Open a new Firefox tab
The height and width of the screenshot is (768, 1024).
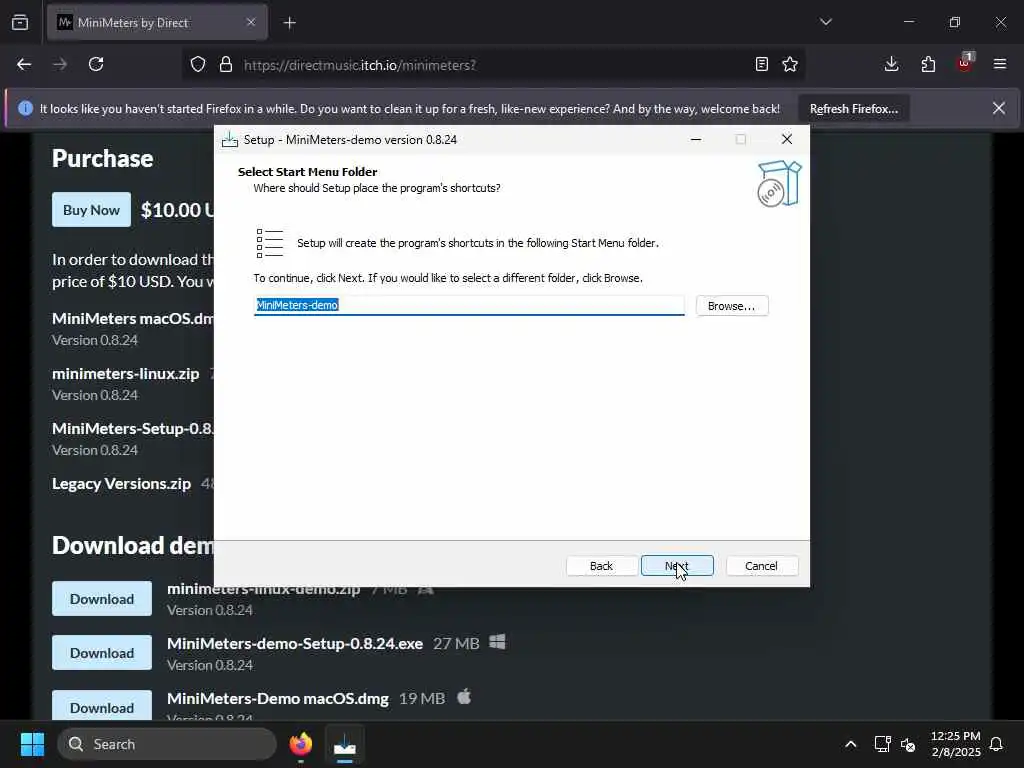tap(290, 23)
